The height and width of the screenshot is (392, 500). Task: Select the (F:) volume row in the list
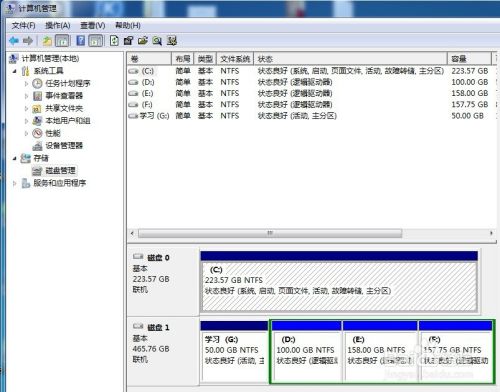pyautogui.click(x=312, y=105)
